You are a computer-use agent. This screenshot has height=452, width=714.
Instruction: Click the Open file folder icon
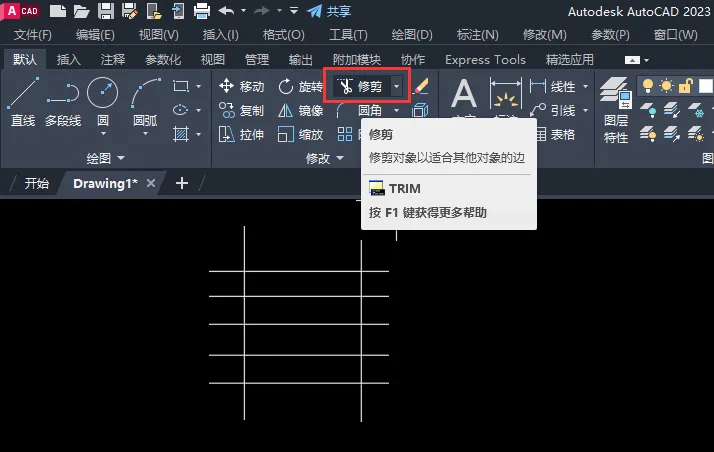(82, 10)
